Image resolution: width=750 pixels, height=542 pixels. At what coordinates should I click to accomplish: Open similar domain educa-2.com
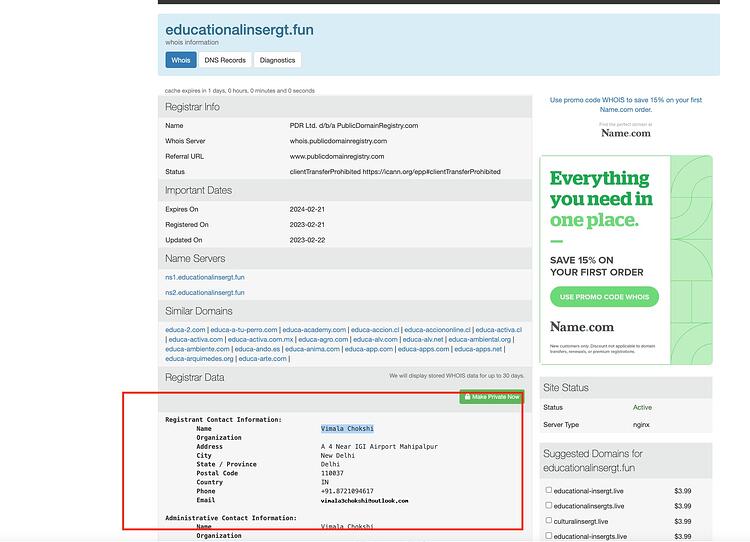185,330
